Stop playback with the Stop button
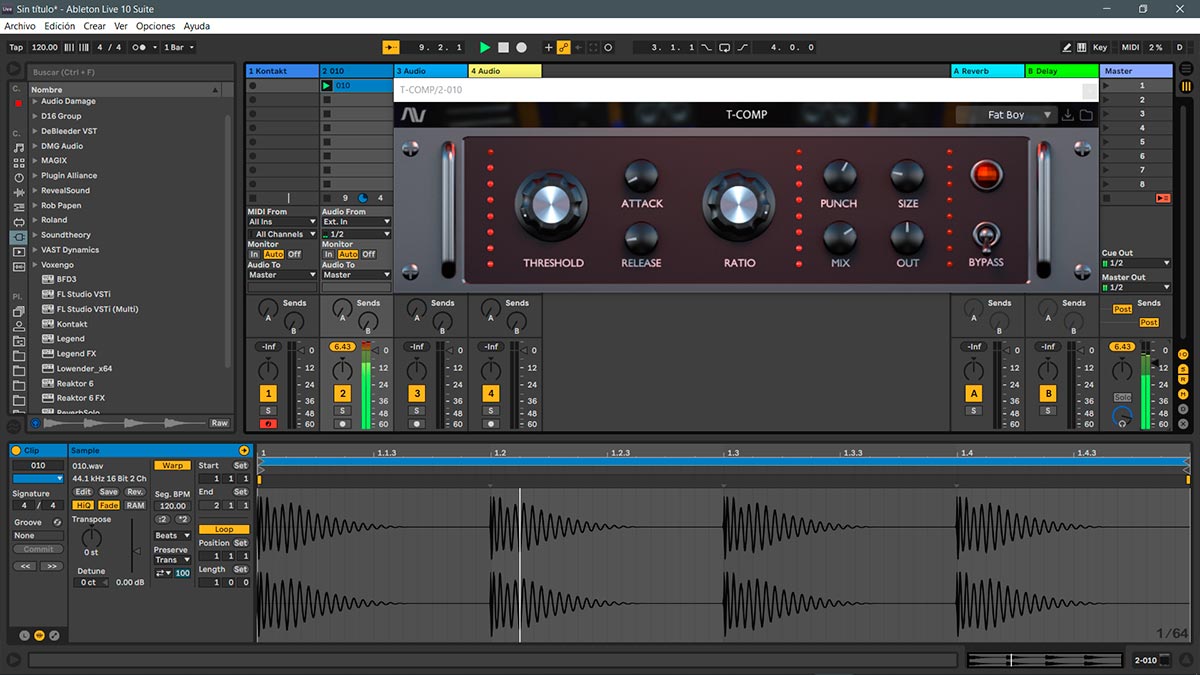 pyautogui.click(x=504, y=47)
